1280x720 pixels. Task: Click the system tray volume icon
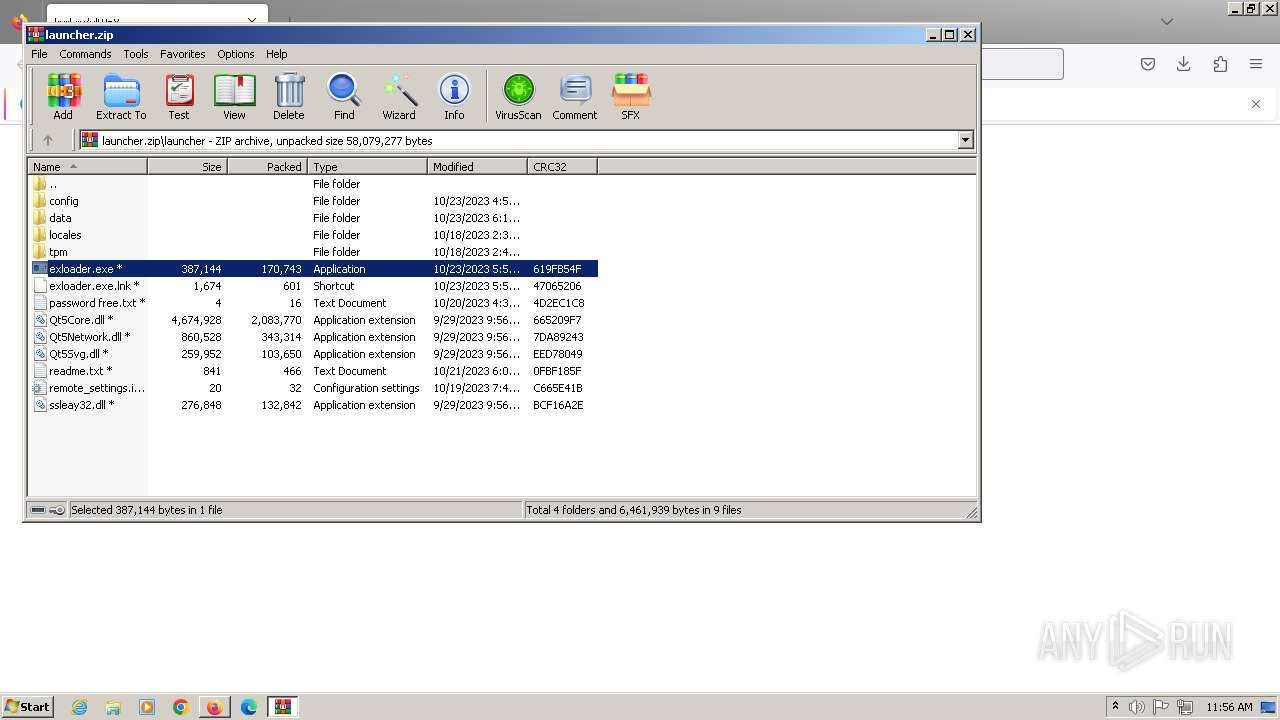coord(1137,707)
